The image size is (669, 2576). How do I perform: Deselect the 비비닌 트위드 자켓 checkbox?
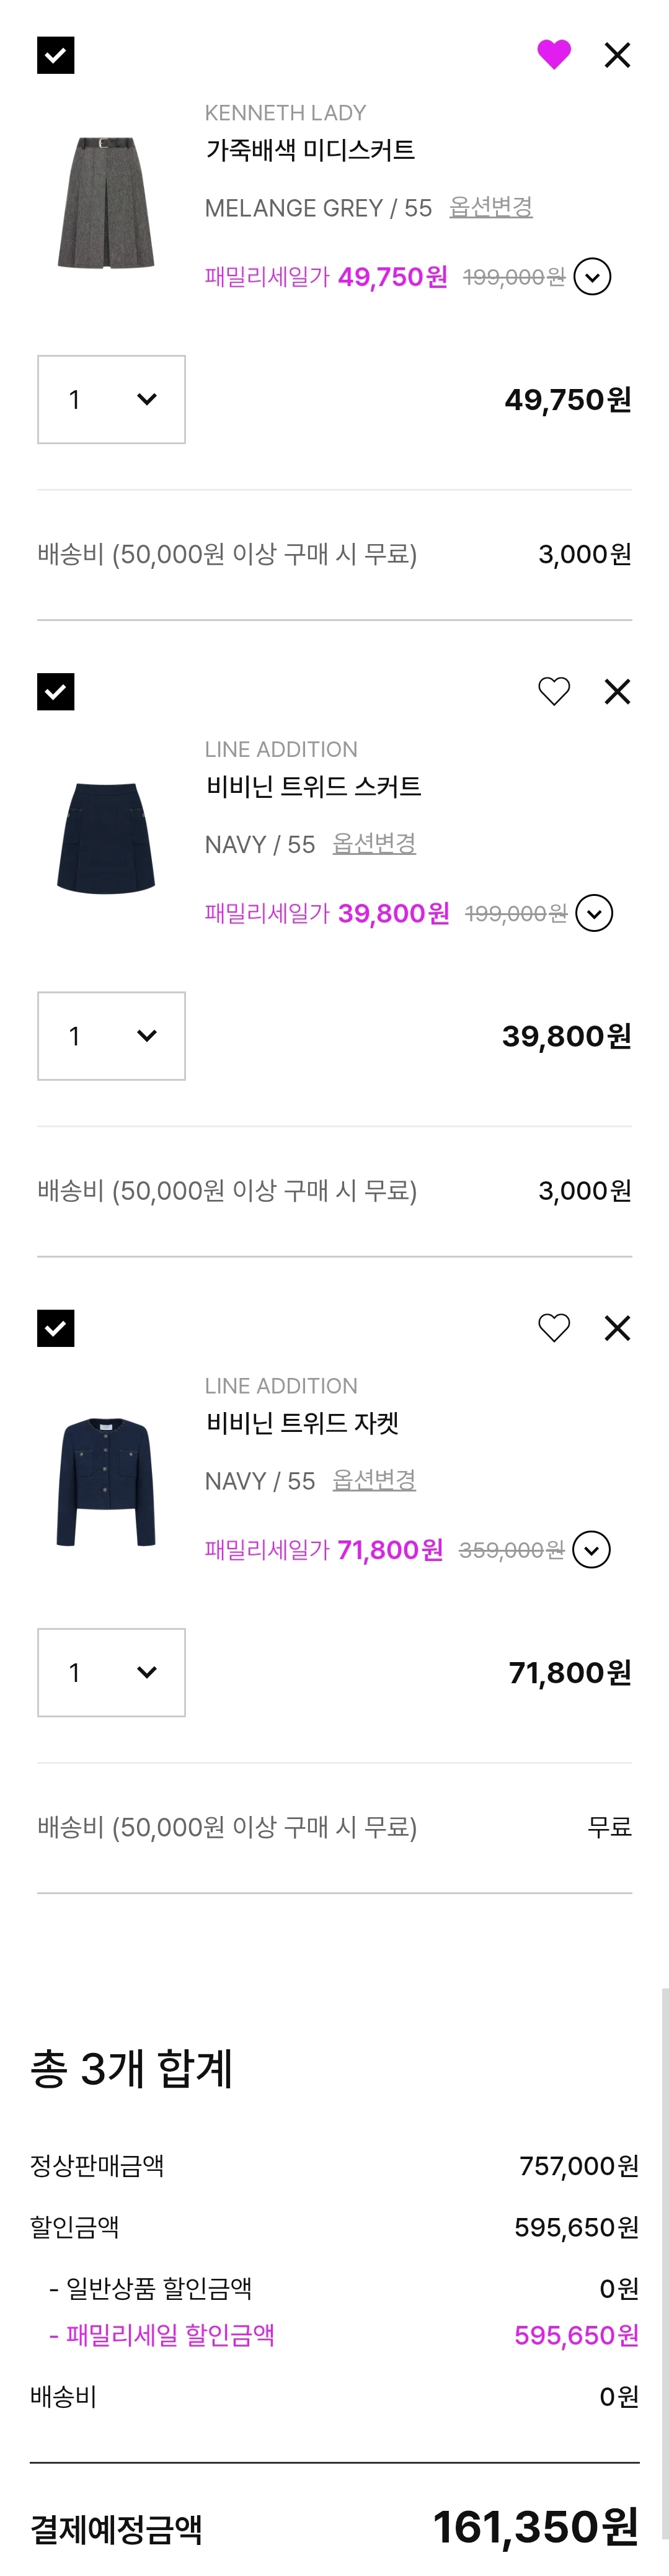point(56,1328)
